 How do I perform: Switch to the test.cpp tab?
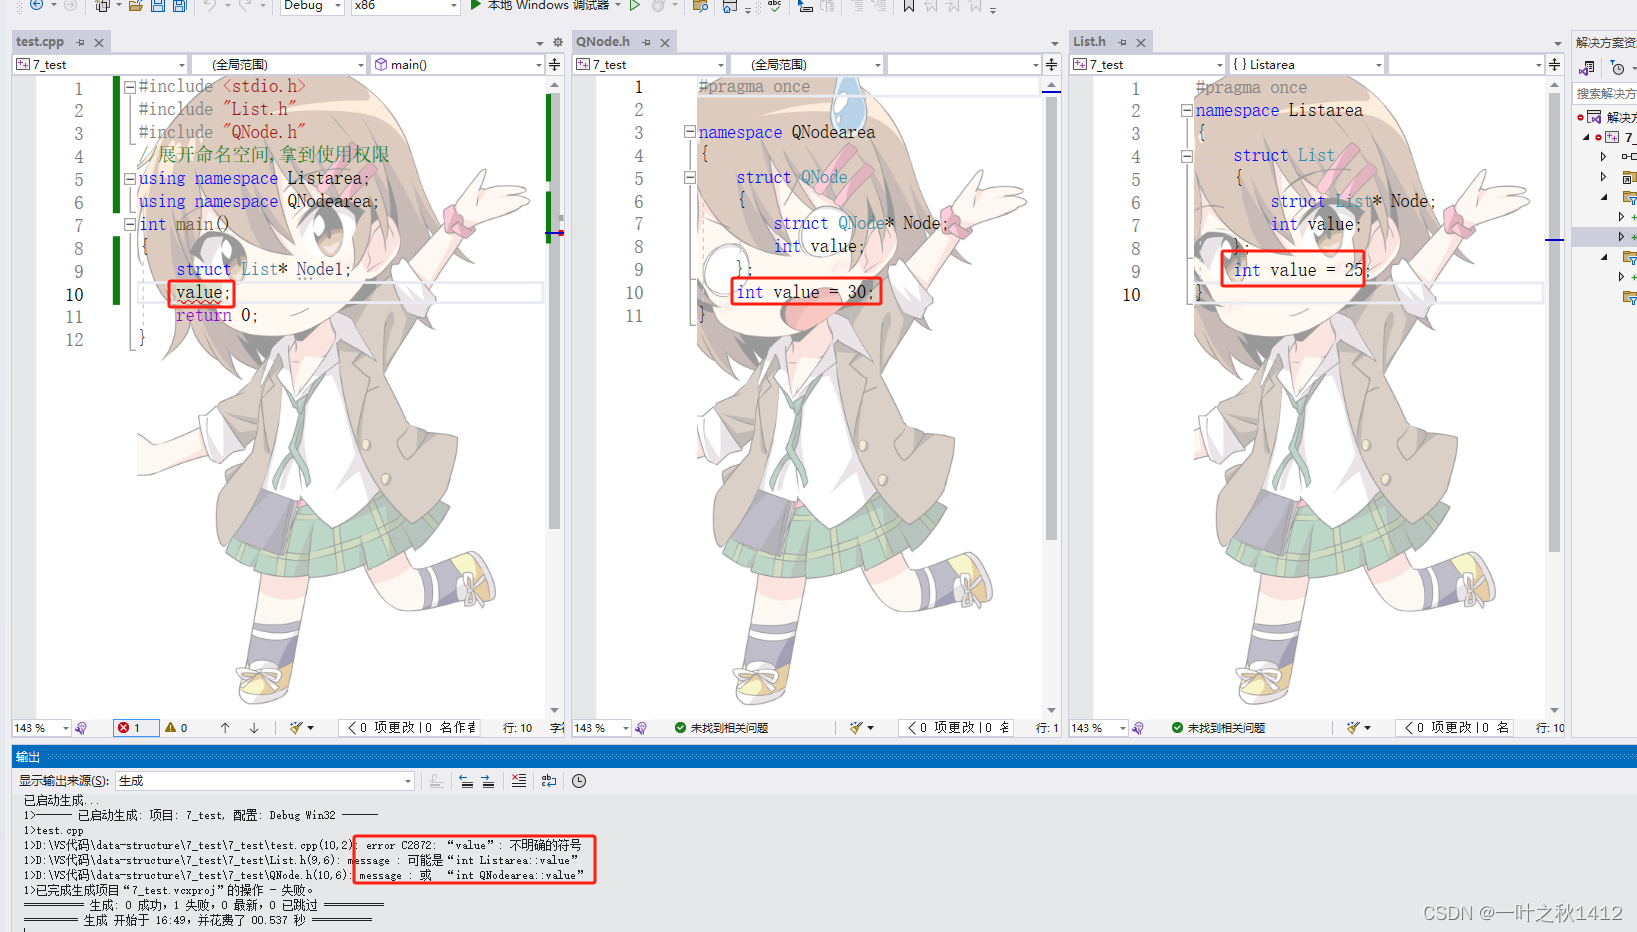40,42
